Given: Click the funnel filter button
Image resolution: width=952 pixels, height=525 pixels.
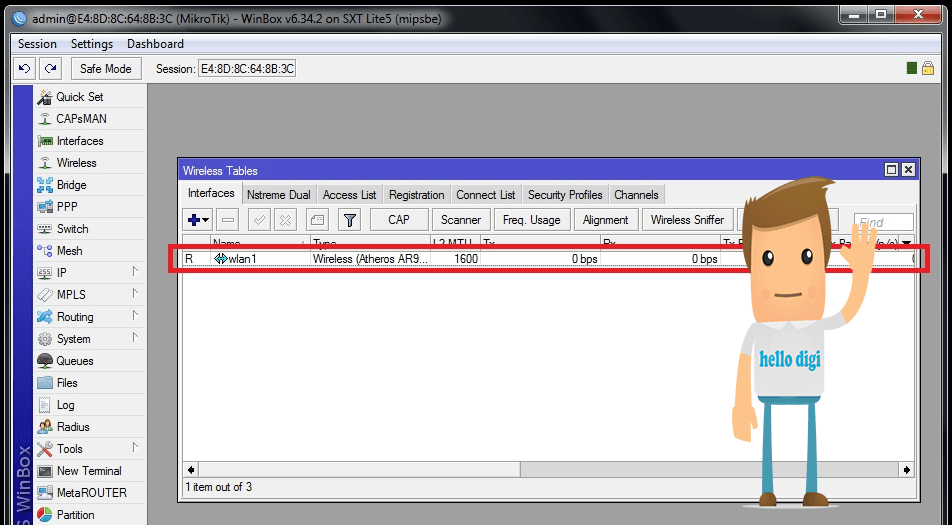Looking at the screenshot, I should coord(350,220).
